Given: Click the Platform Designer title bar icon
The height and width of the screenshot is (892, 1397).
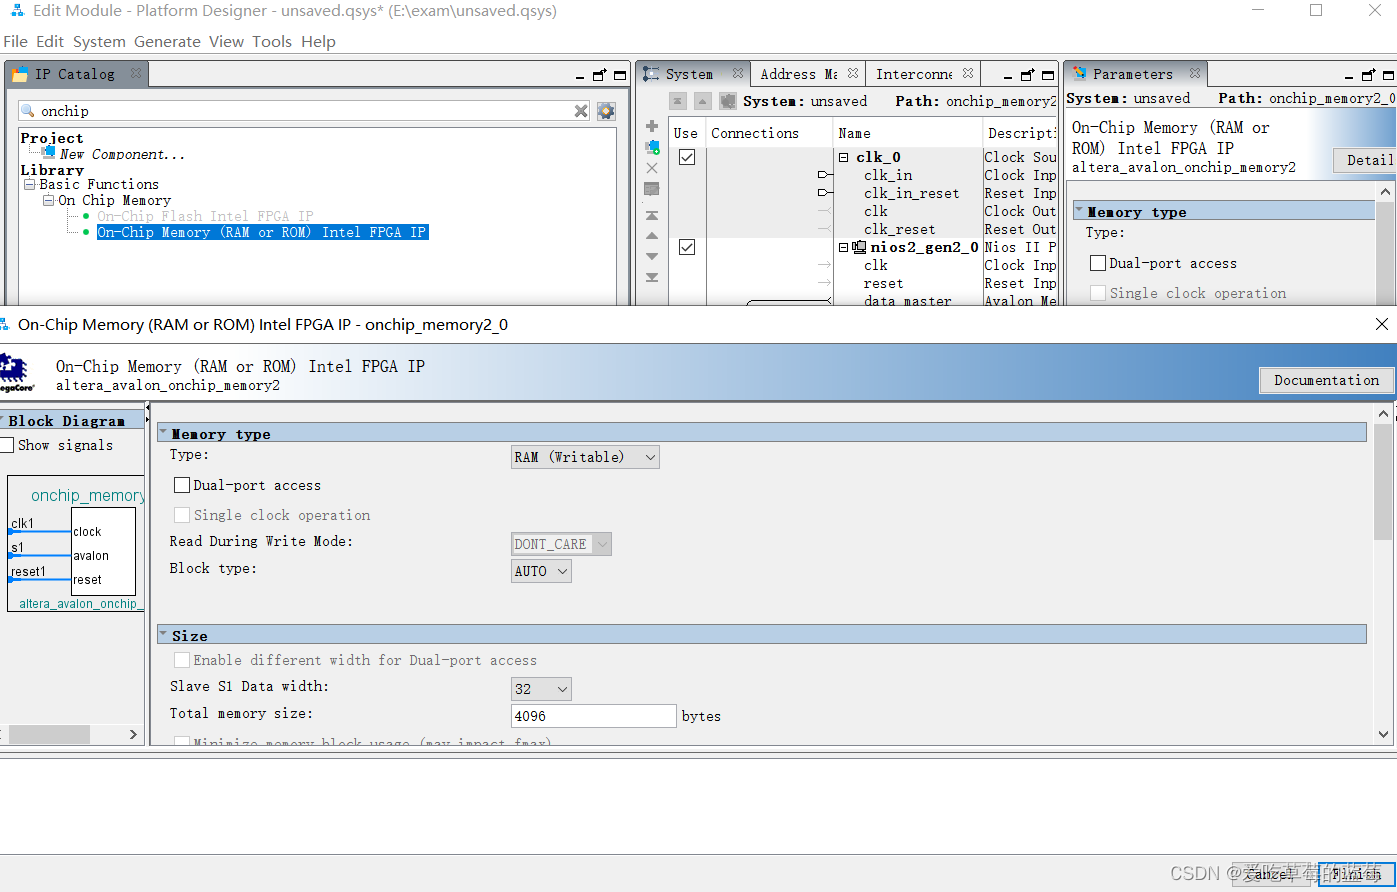Looking at the screenshot, I should point(17,11).
